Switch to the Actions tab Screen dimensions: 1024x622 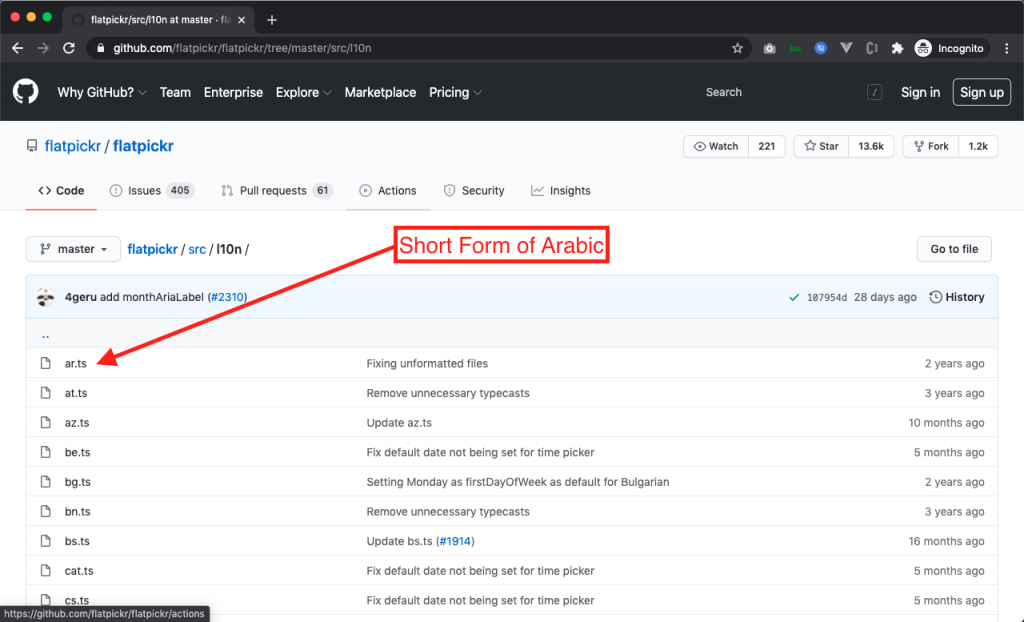(x=388, y=191)
